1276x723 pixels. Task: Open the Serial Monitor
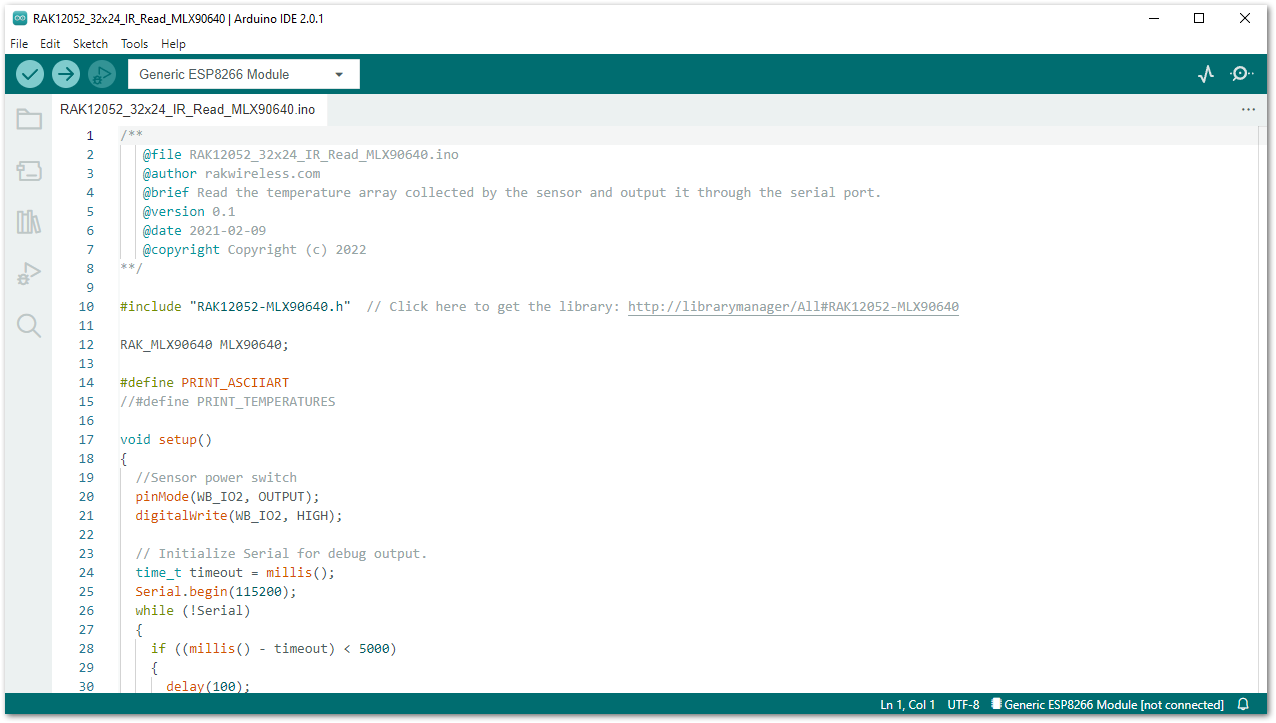tap(1242, 74)
